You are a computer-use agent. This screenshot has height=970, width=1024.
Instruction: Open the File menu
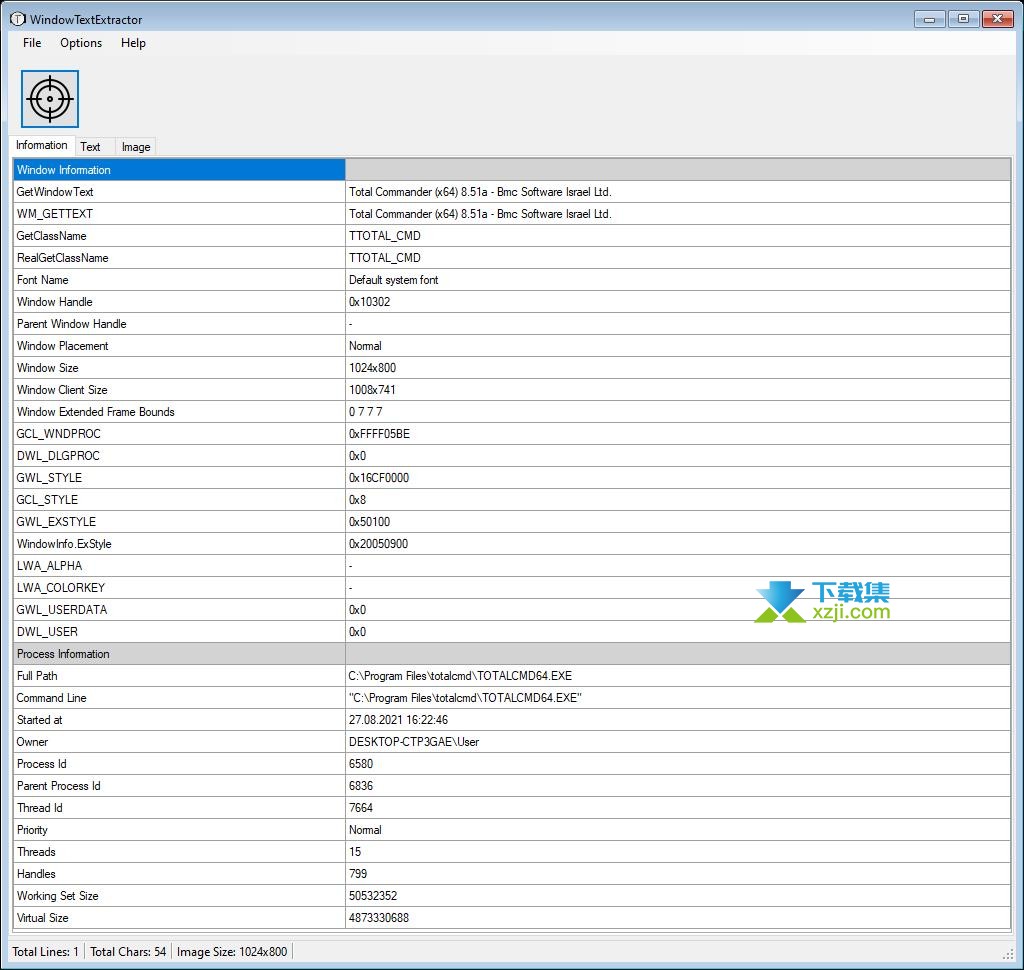click(x=32, y=43)
